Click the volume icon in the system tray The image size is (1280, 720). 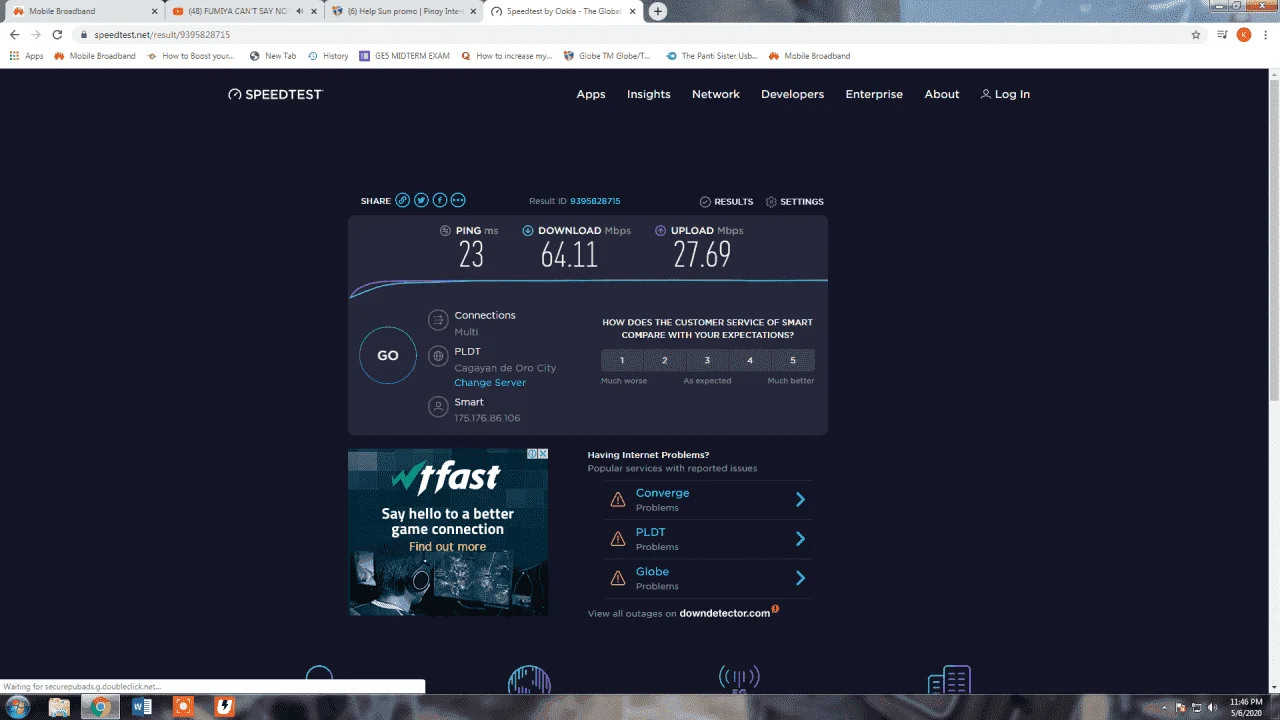[x=1212, y=707]
